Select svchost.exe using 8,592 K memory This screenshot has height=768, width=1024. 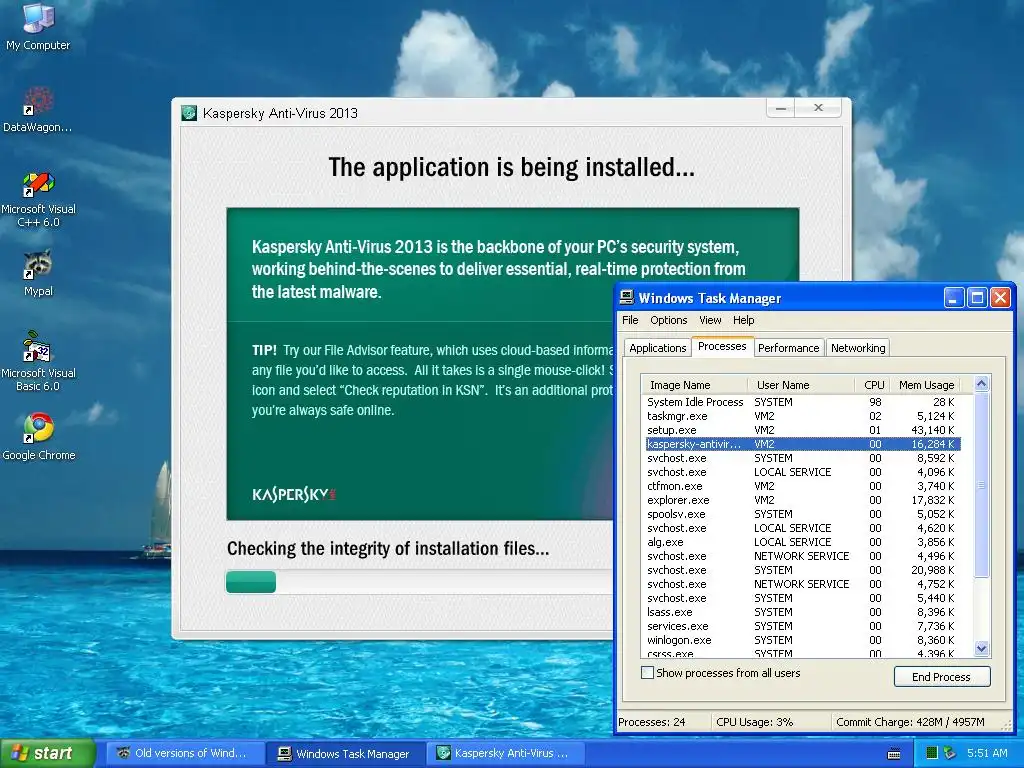(x=803, y=458)
